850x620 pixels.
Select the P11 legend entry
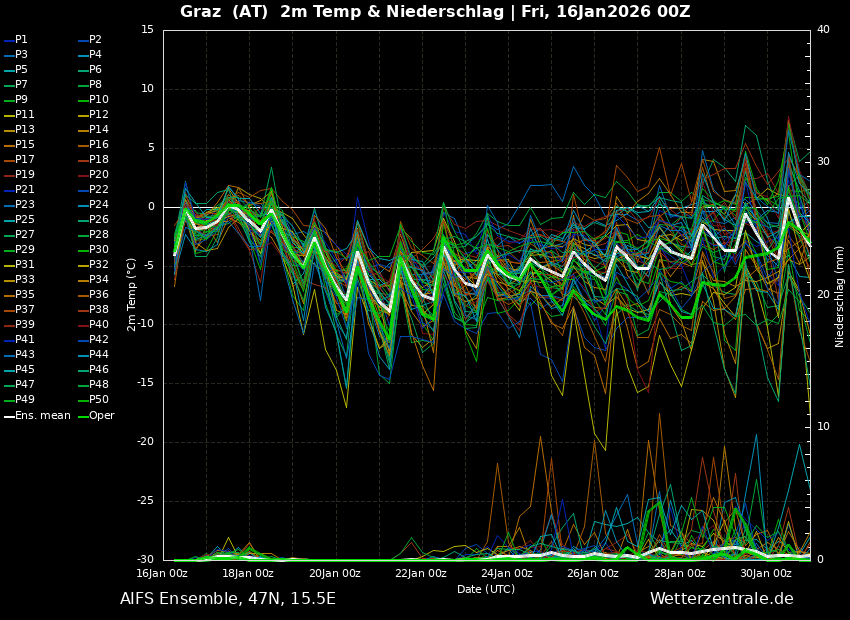(19, 114)
